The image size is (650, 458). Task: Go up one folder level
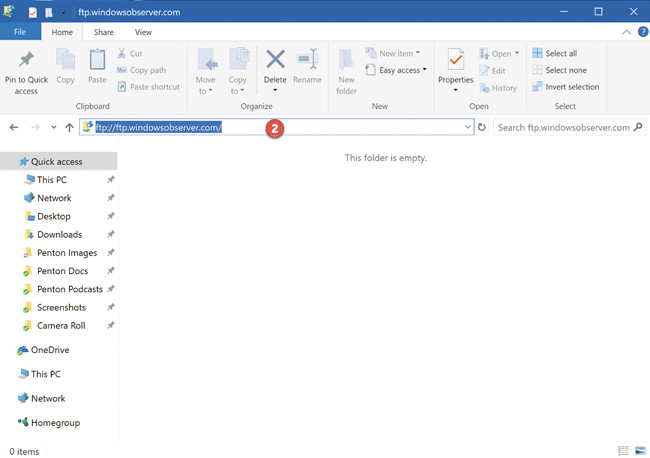[x=69, y=128]
